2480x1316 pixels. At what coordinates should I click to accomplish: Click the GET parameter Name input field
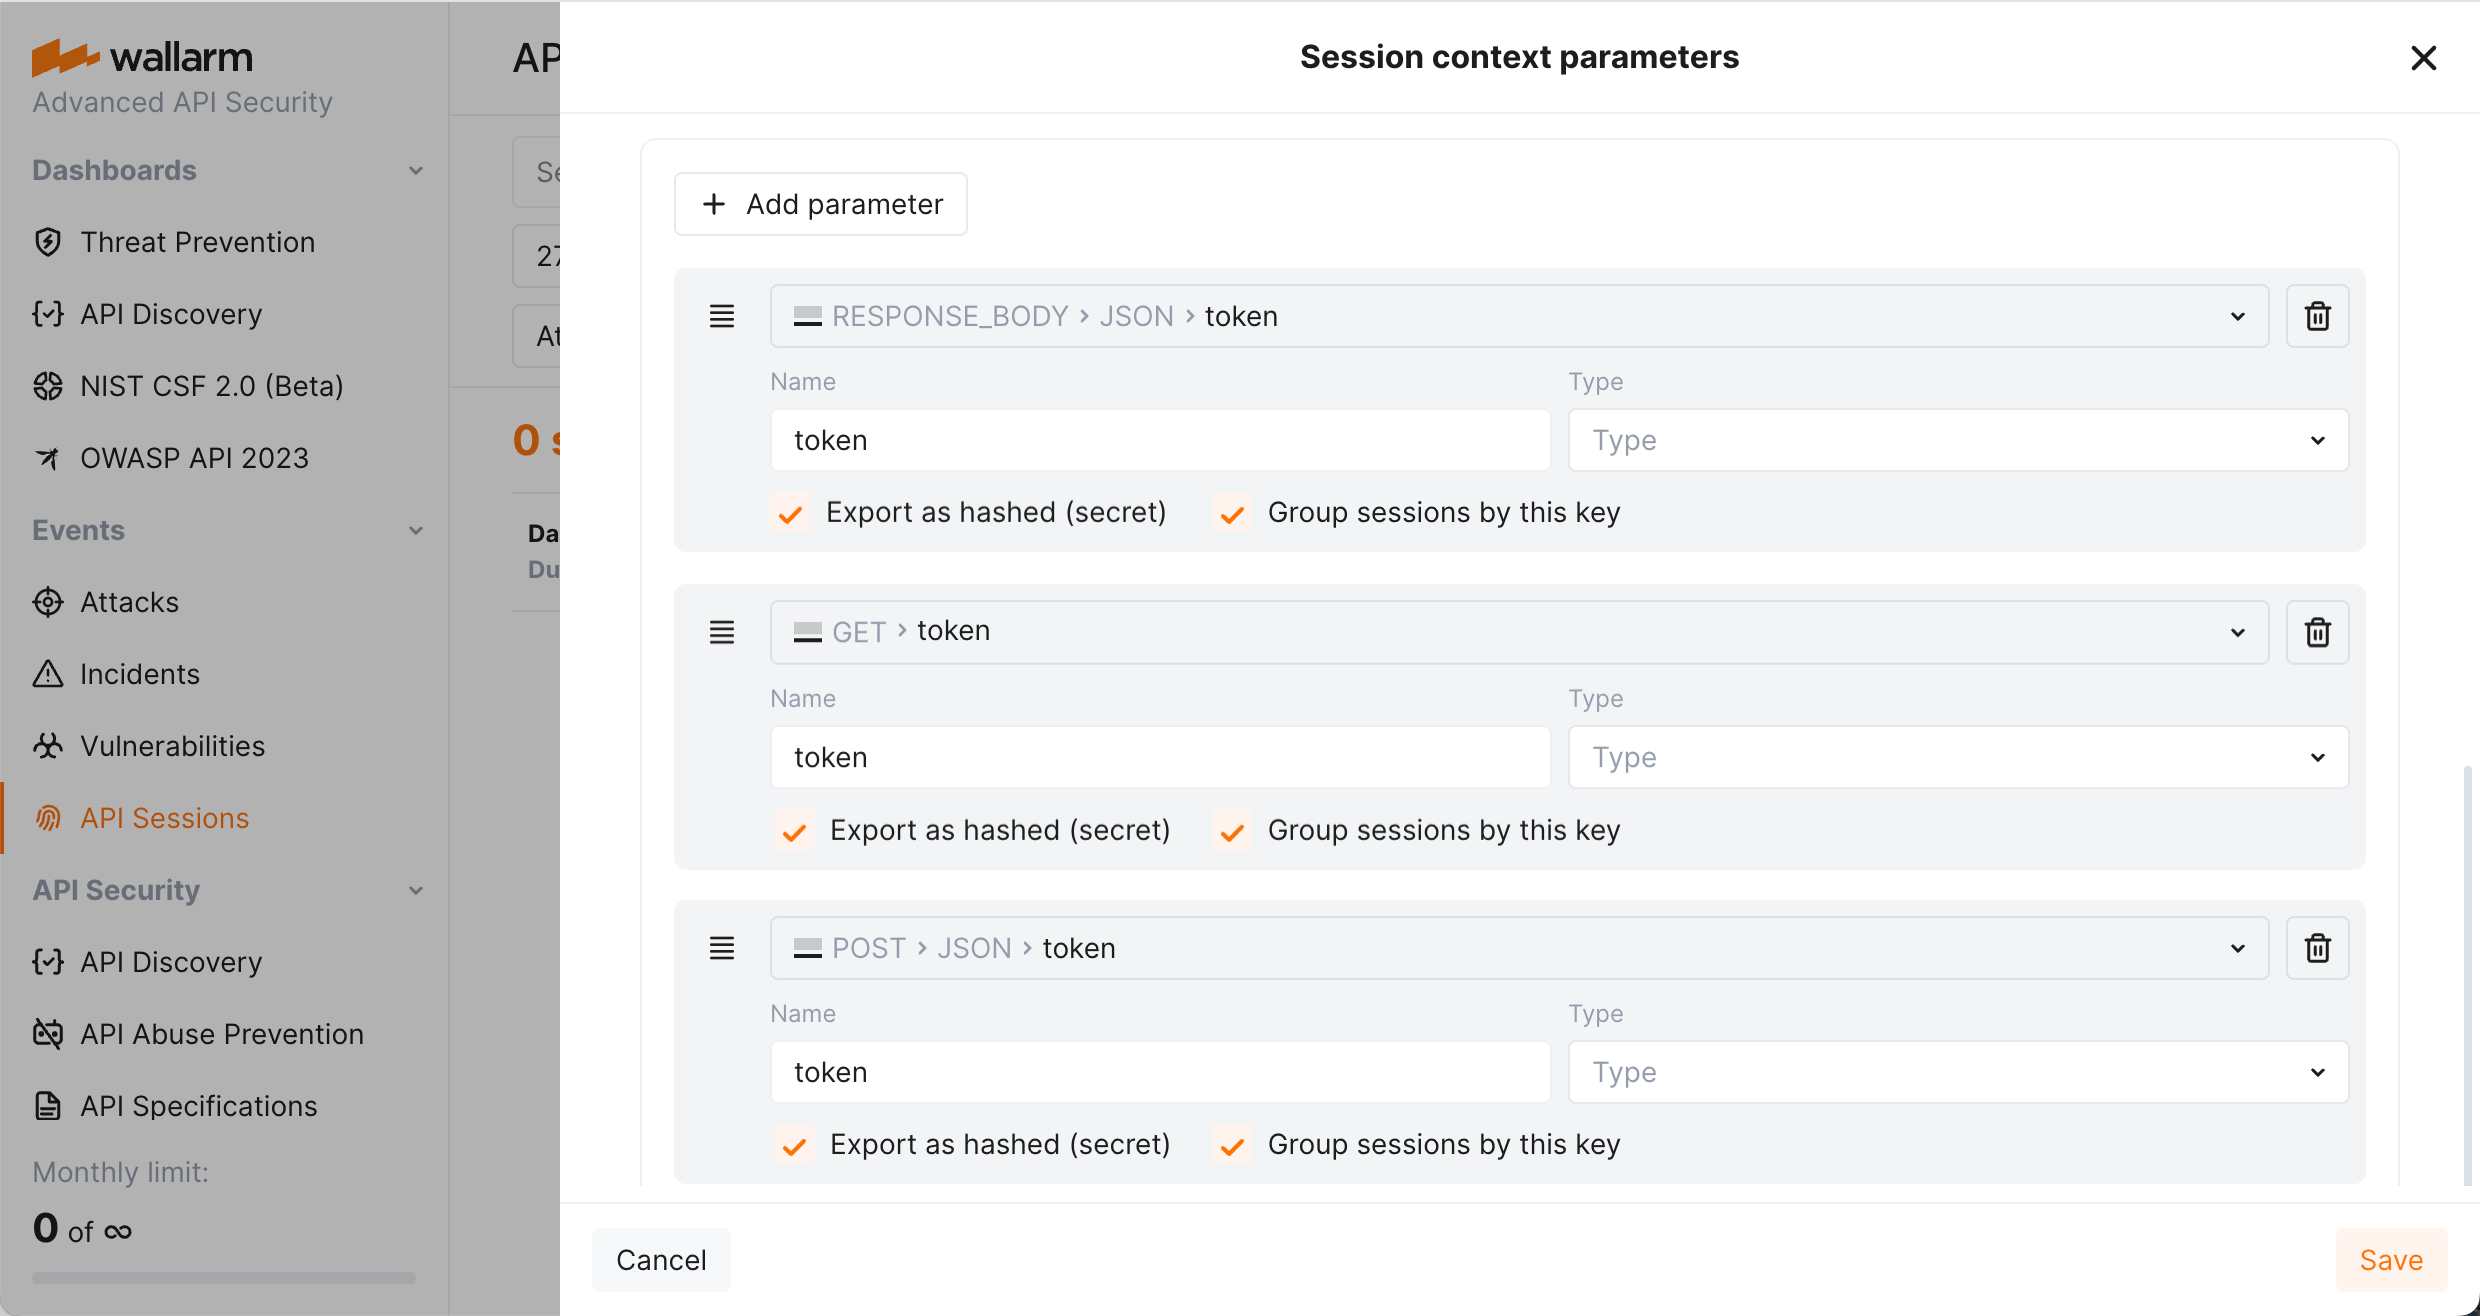coord(1160,757)
